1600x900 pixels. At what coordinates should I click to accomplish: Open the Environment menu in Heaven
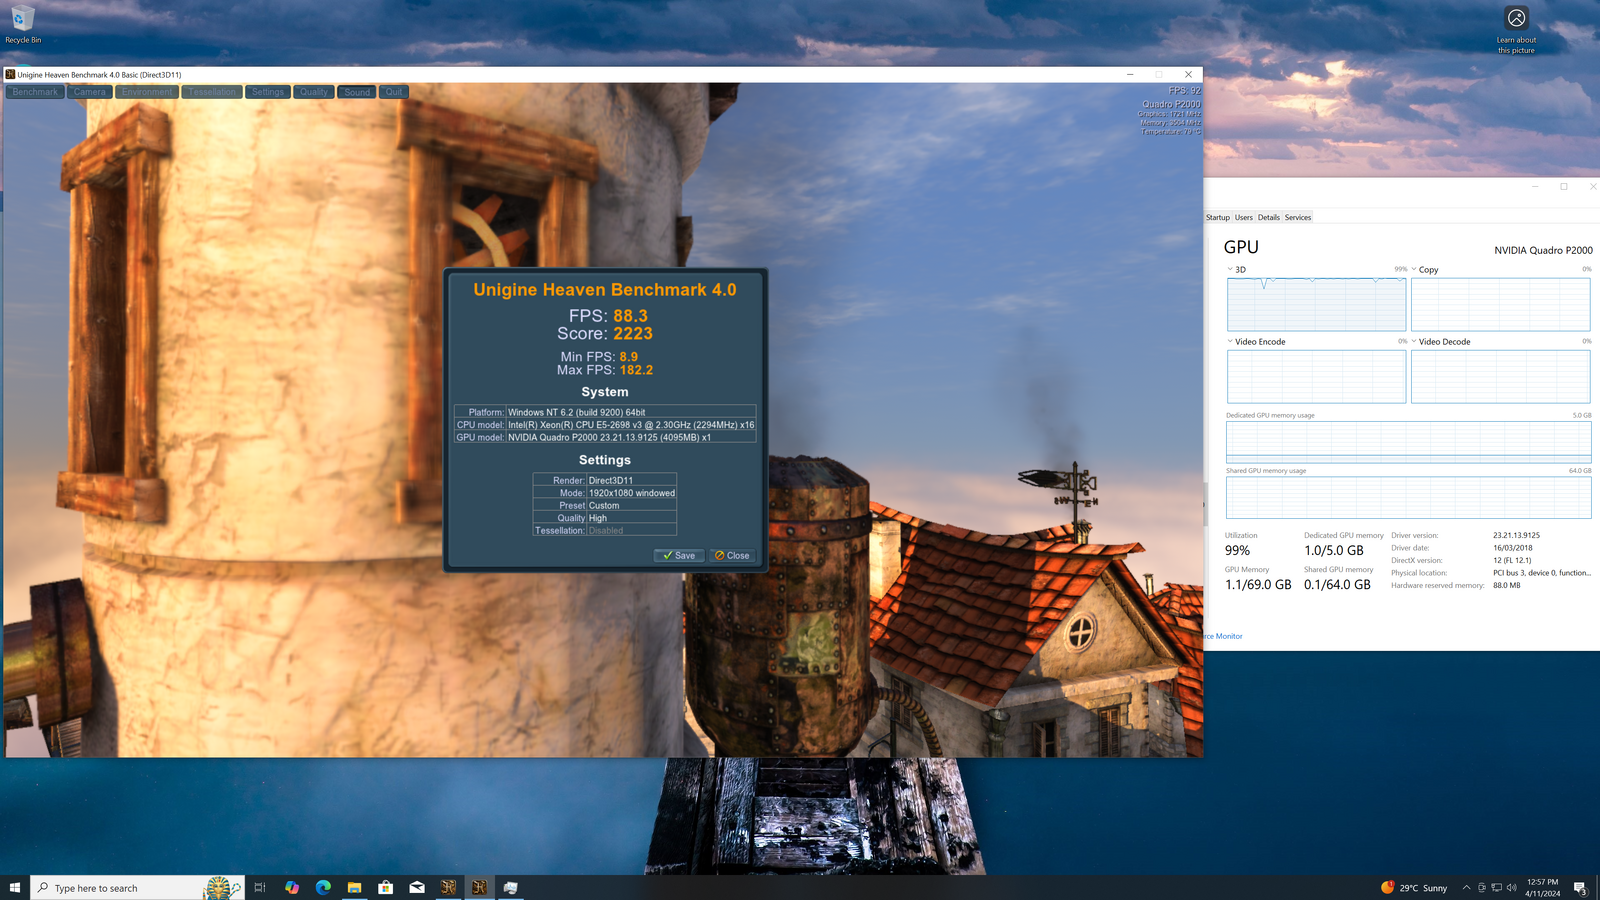tap(147, 92)
